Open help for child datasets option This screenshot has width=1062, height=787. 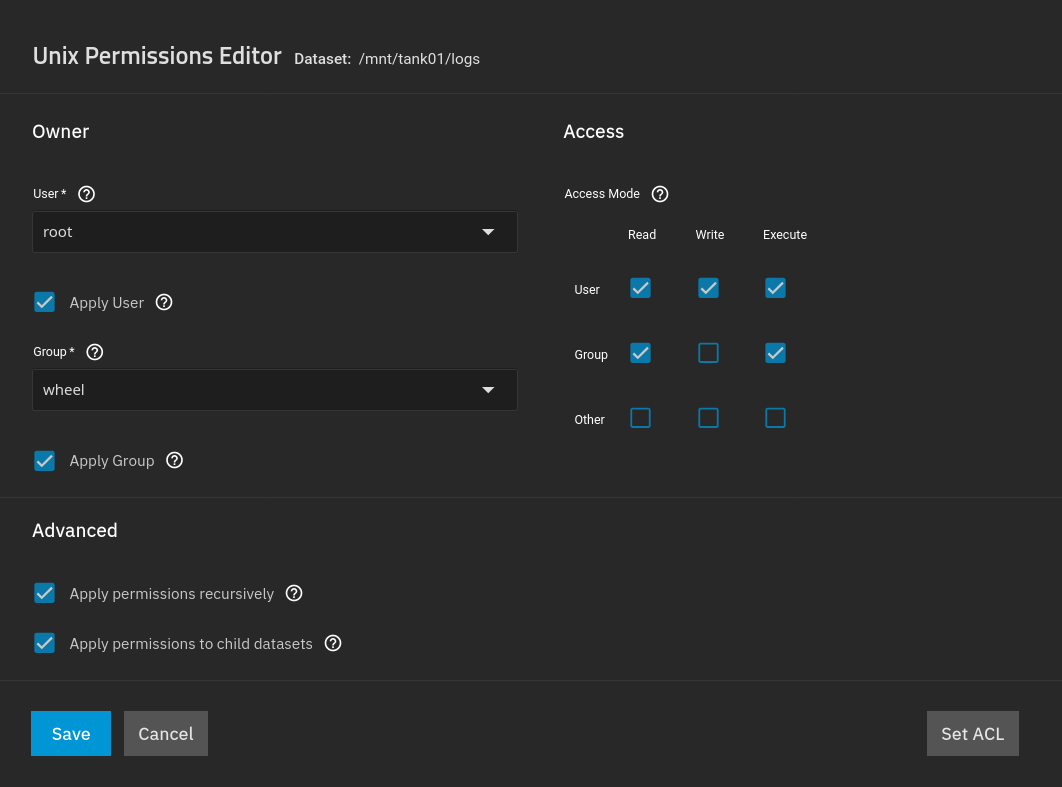332,643
